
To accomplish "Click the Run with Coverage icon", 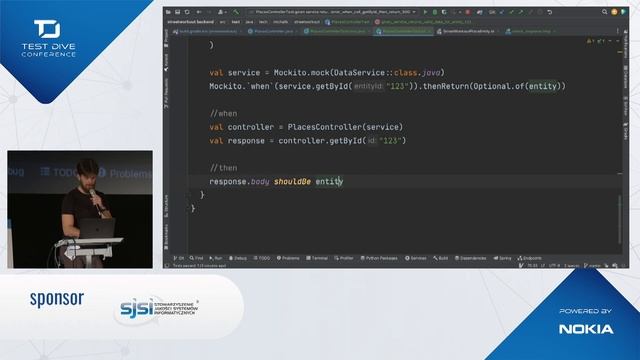I will (x=444, y=12).
